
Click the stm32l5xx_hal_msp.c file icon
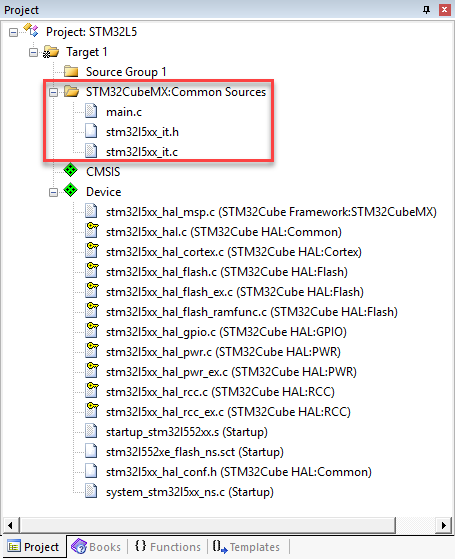point(91,211)
